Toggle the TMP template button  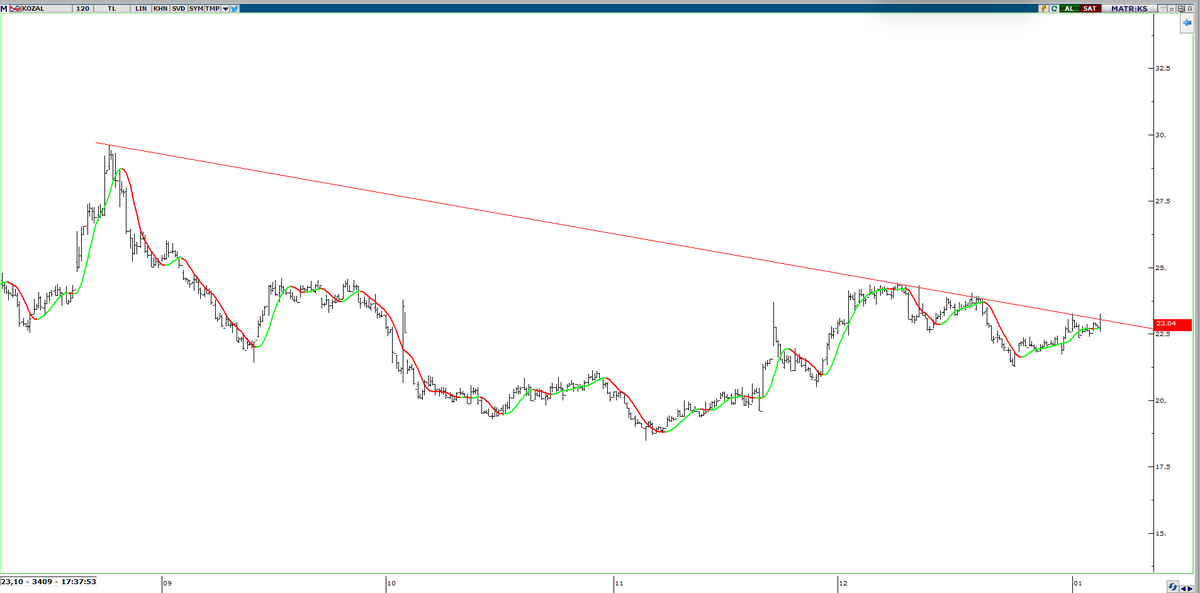pyautogui.click(x=211, y=6)
